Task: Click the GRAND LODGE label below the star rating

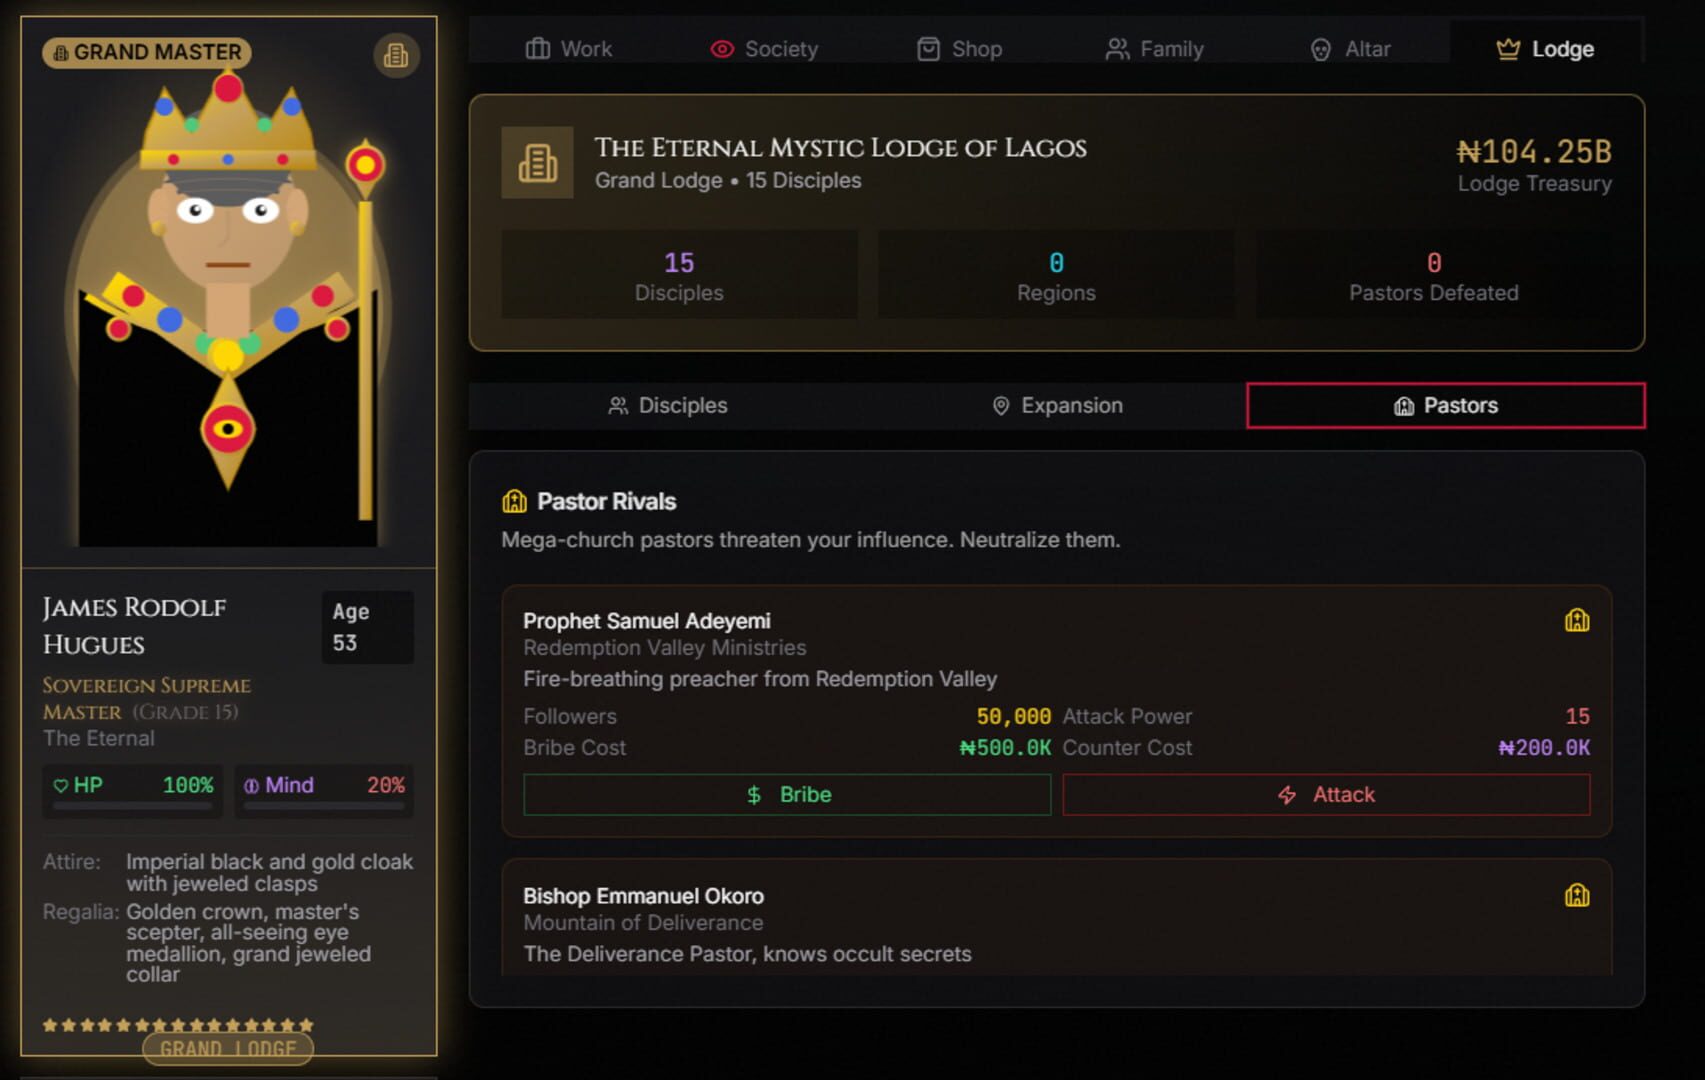Action: tap(227, 1048)
